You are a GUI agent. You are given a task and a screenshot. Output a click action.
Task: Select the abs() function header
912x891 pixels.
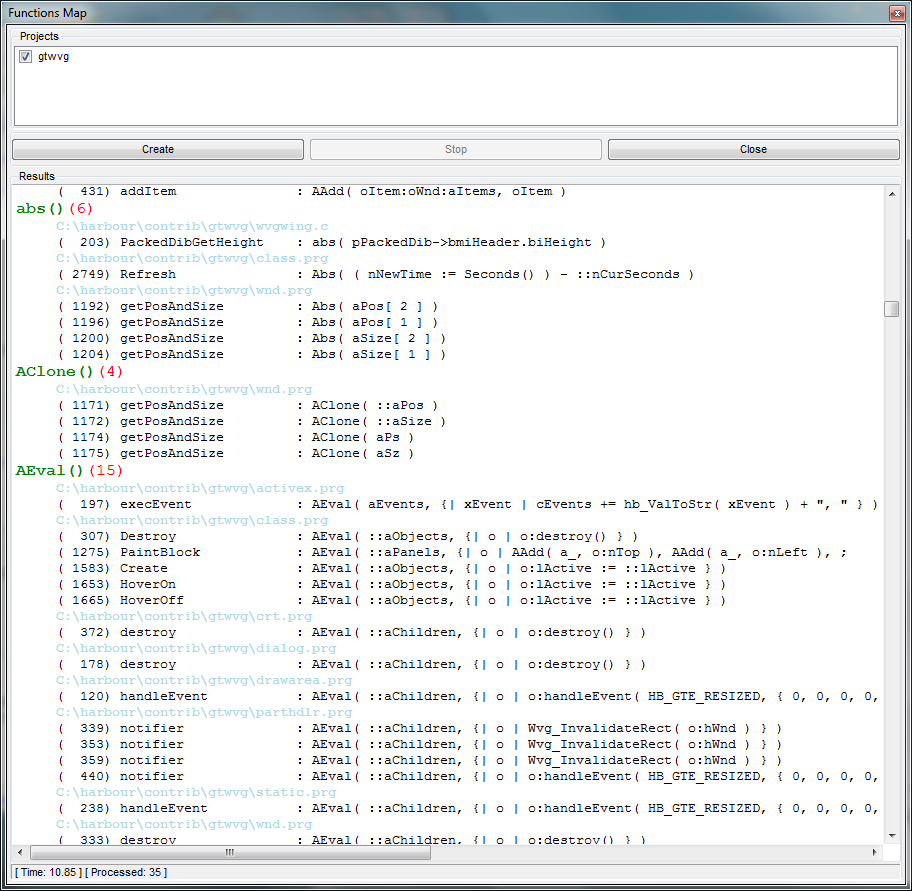40,209
